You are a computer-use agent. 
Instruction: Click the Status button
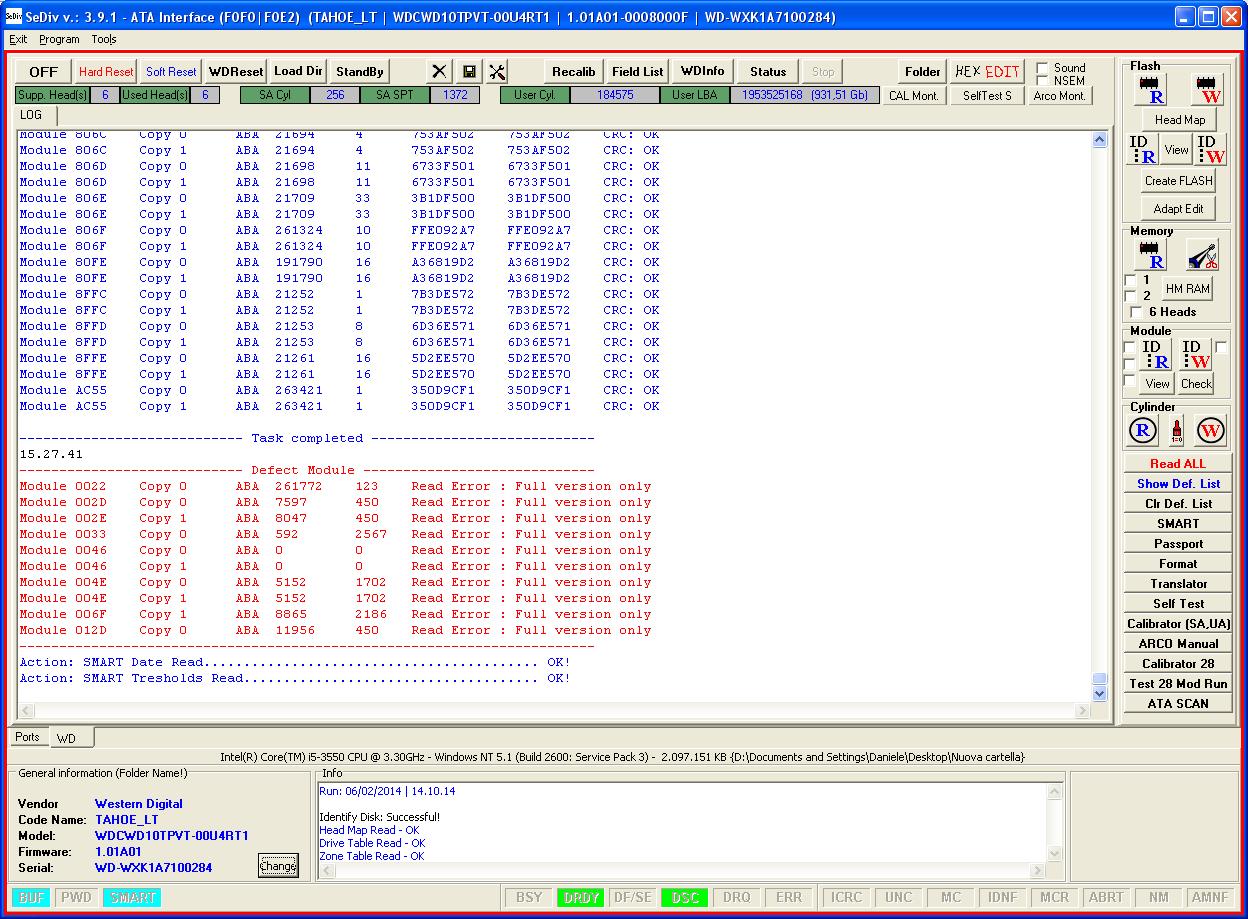768,72
